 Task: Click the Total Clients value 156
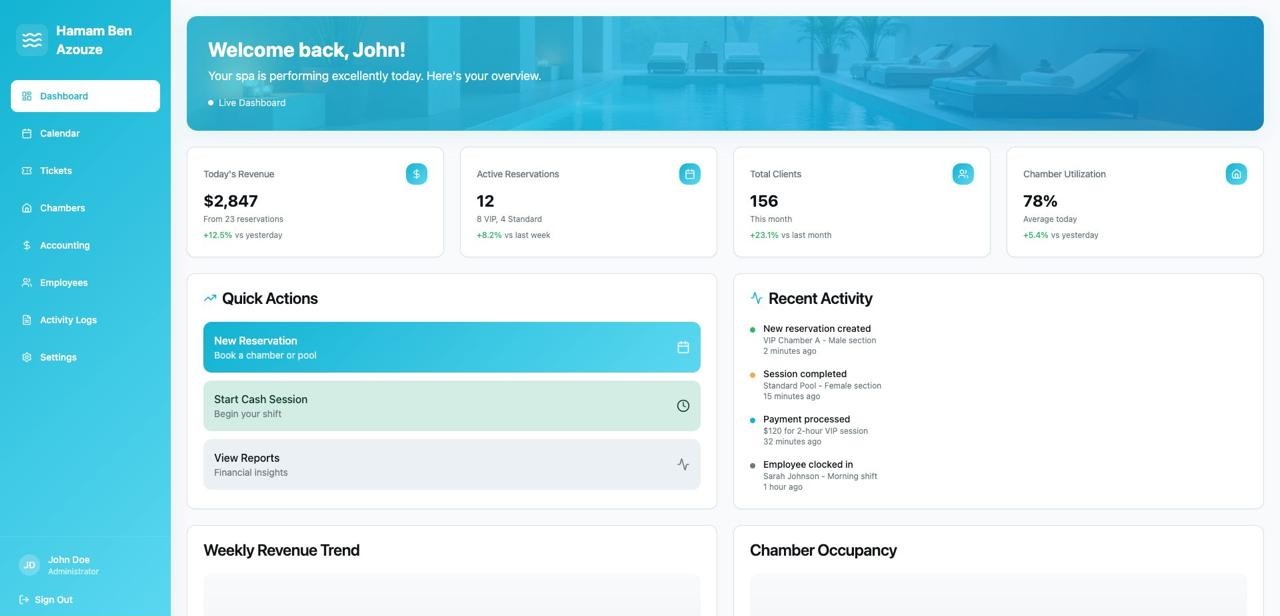pos(764,201)
